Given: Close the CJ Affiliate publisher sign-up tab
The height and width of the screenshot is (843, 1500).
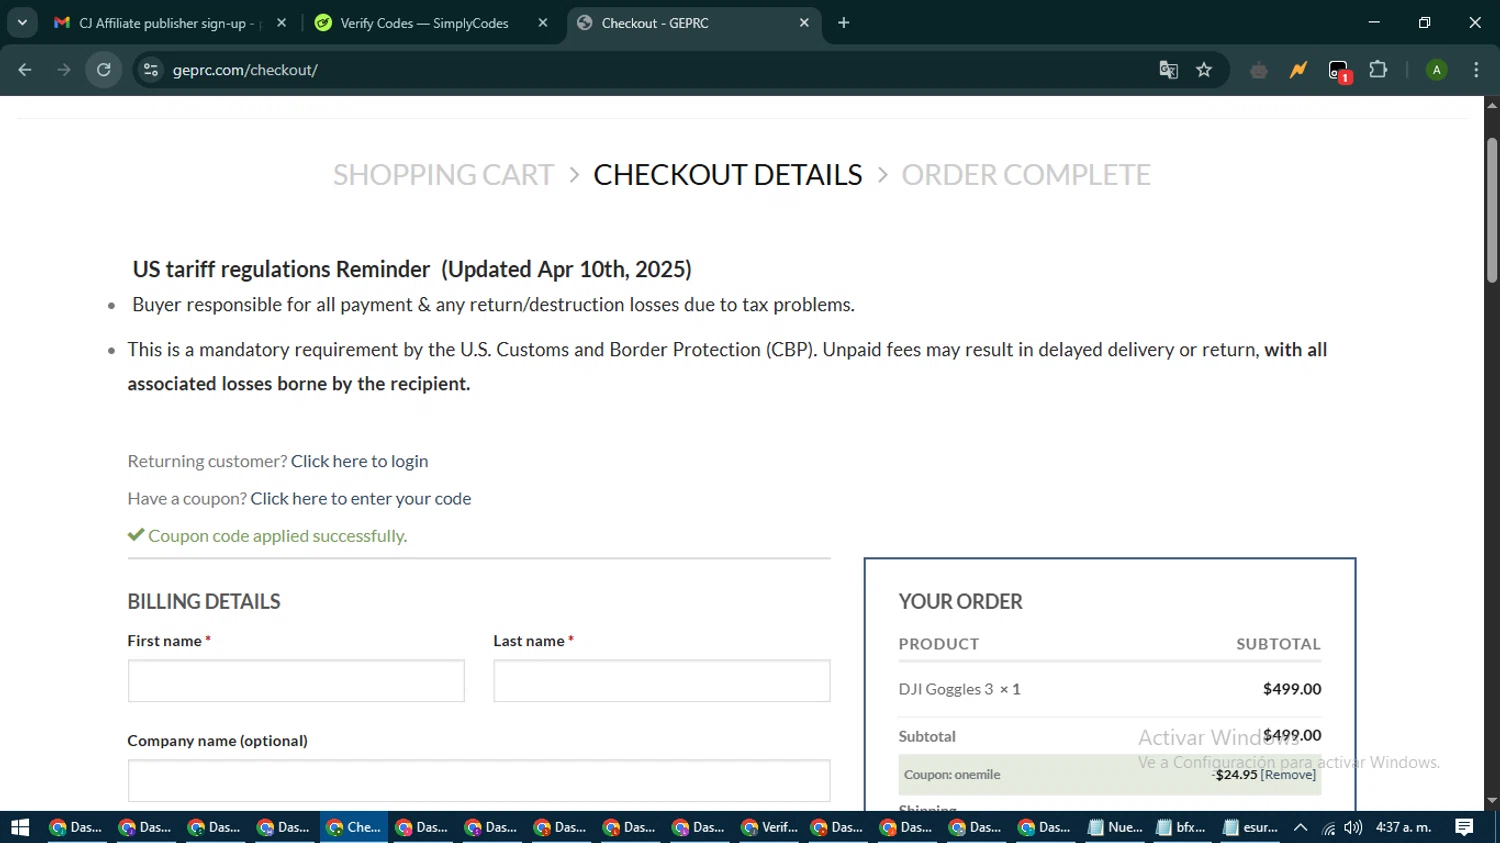Looking at the screenshot, I should coord(281,23).
